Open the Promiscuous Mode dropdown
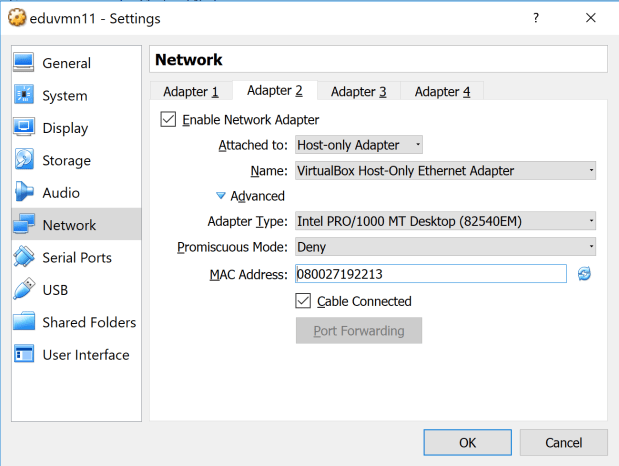 click(x=445, y=247)
